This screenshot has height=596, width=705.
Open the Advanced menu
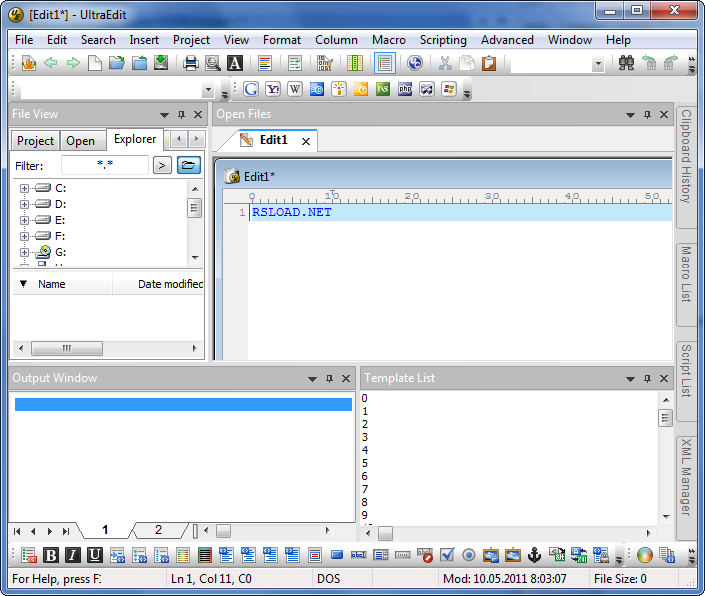click(507, 40)
